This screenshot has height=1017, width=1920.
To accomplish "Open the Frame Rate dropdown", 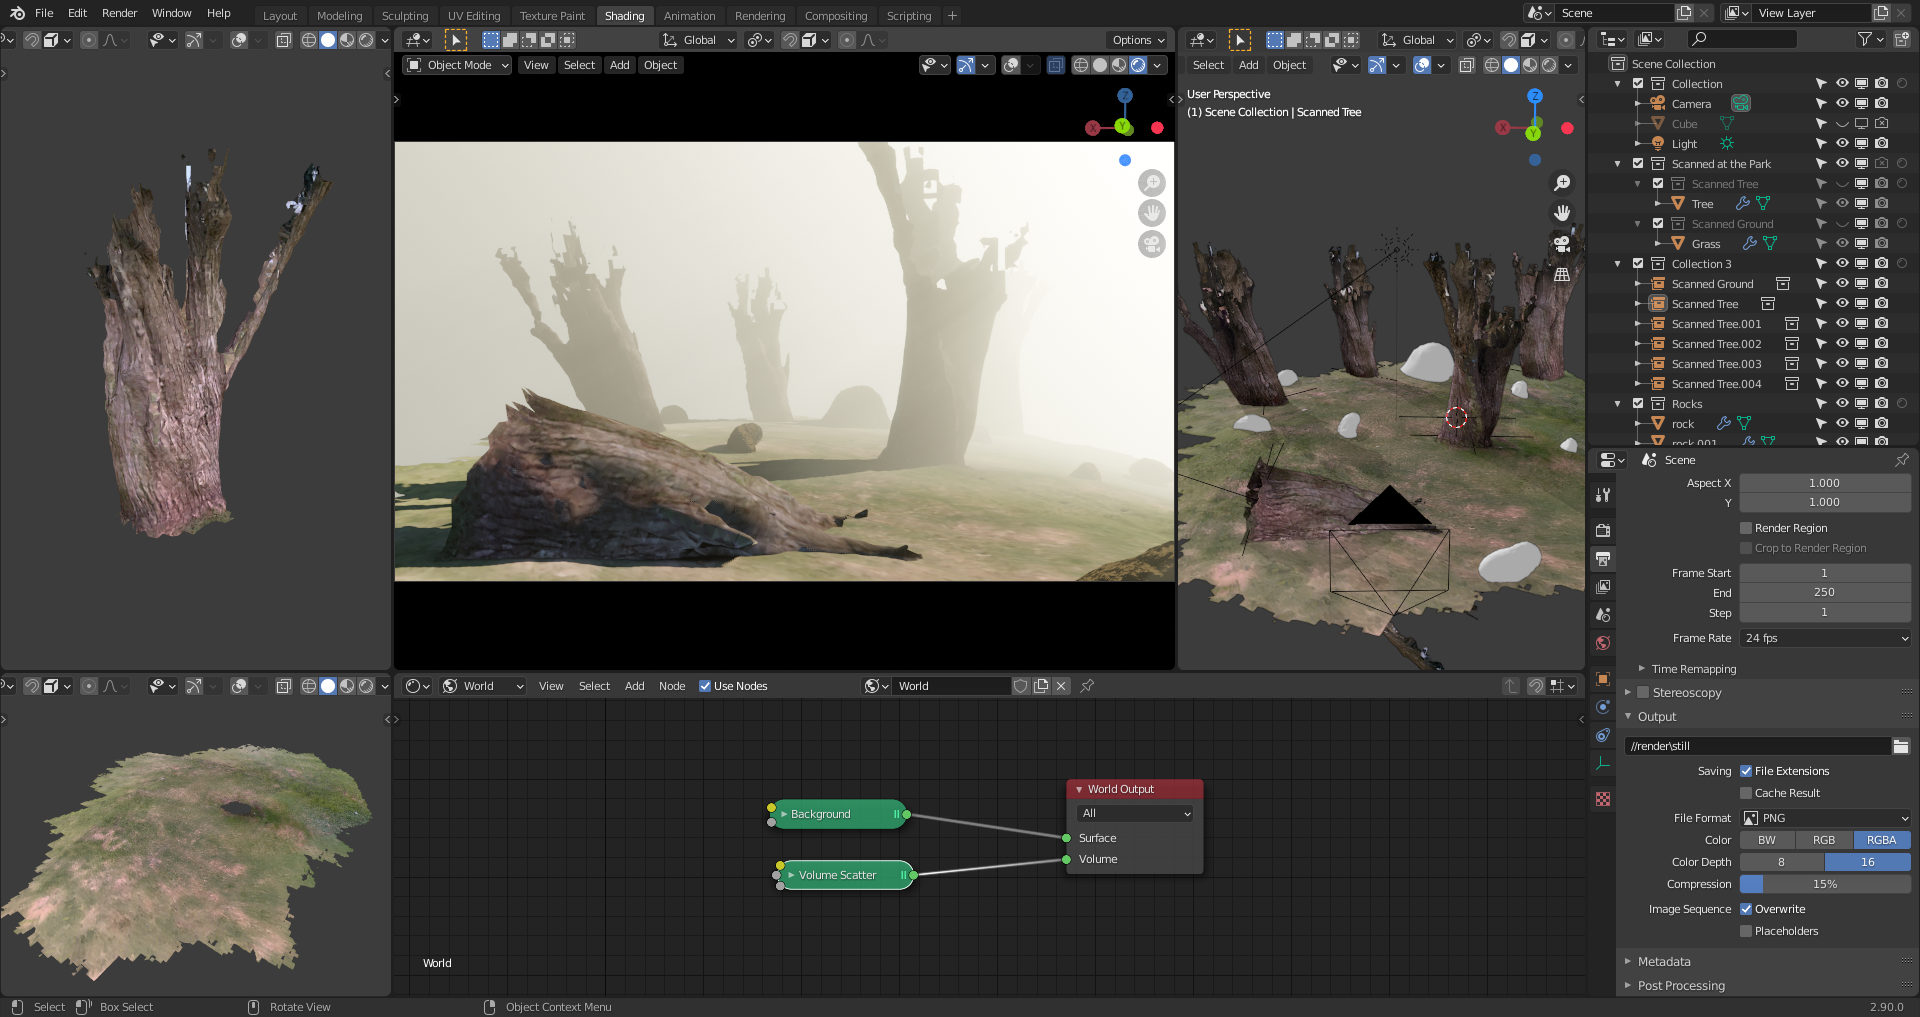I will point(1825,638).
